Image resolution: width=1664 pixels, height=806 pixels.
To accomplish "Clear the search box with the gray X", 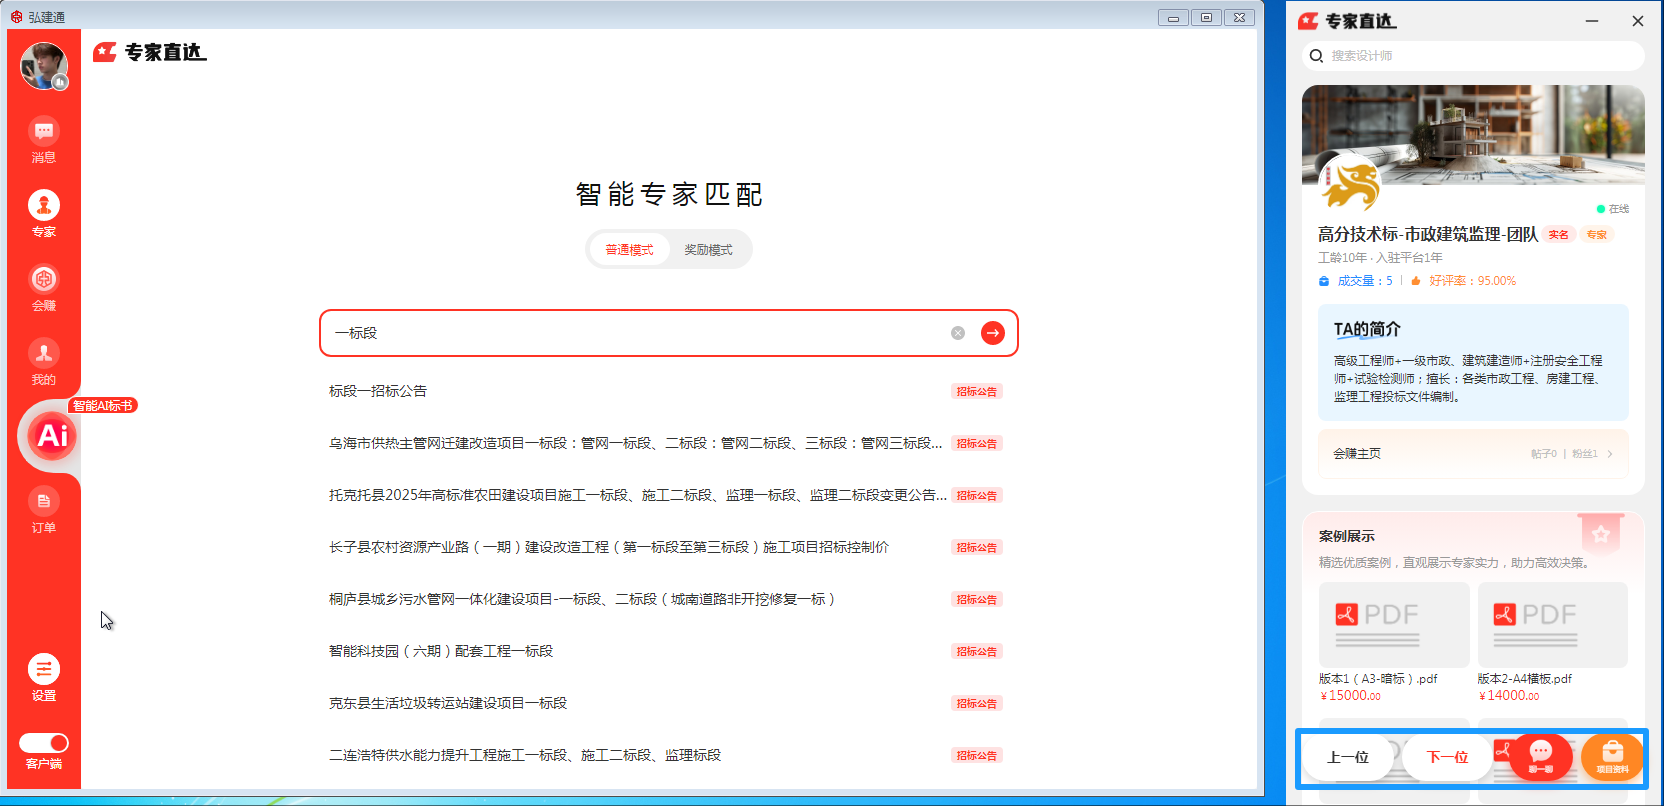I will coord(958,333).
